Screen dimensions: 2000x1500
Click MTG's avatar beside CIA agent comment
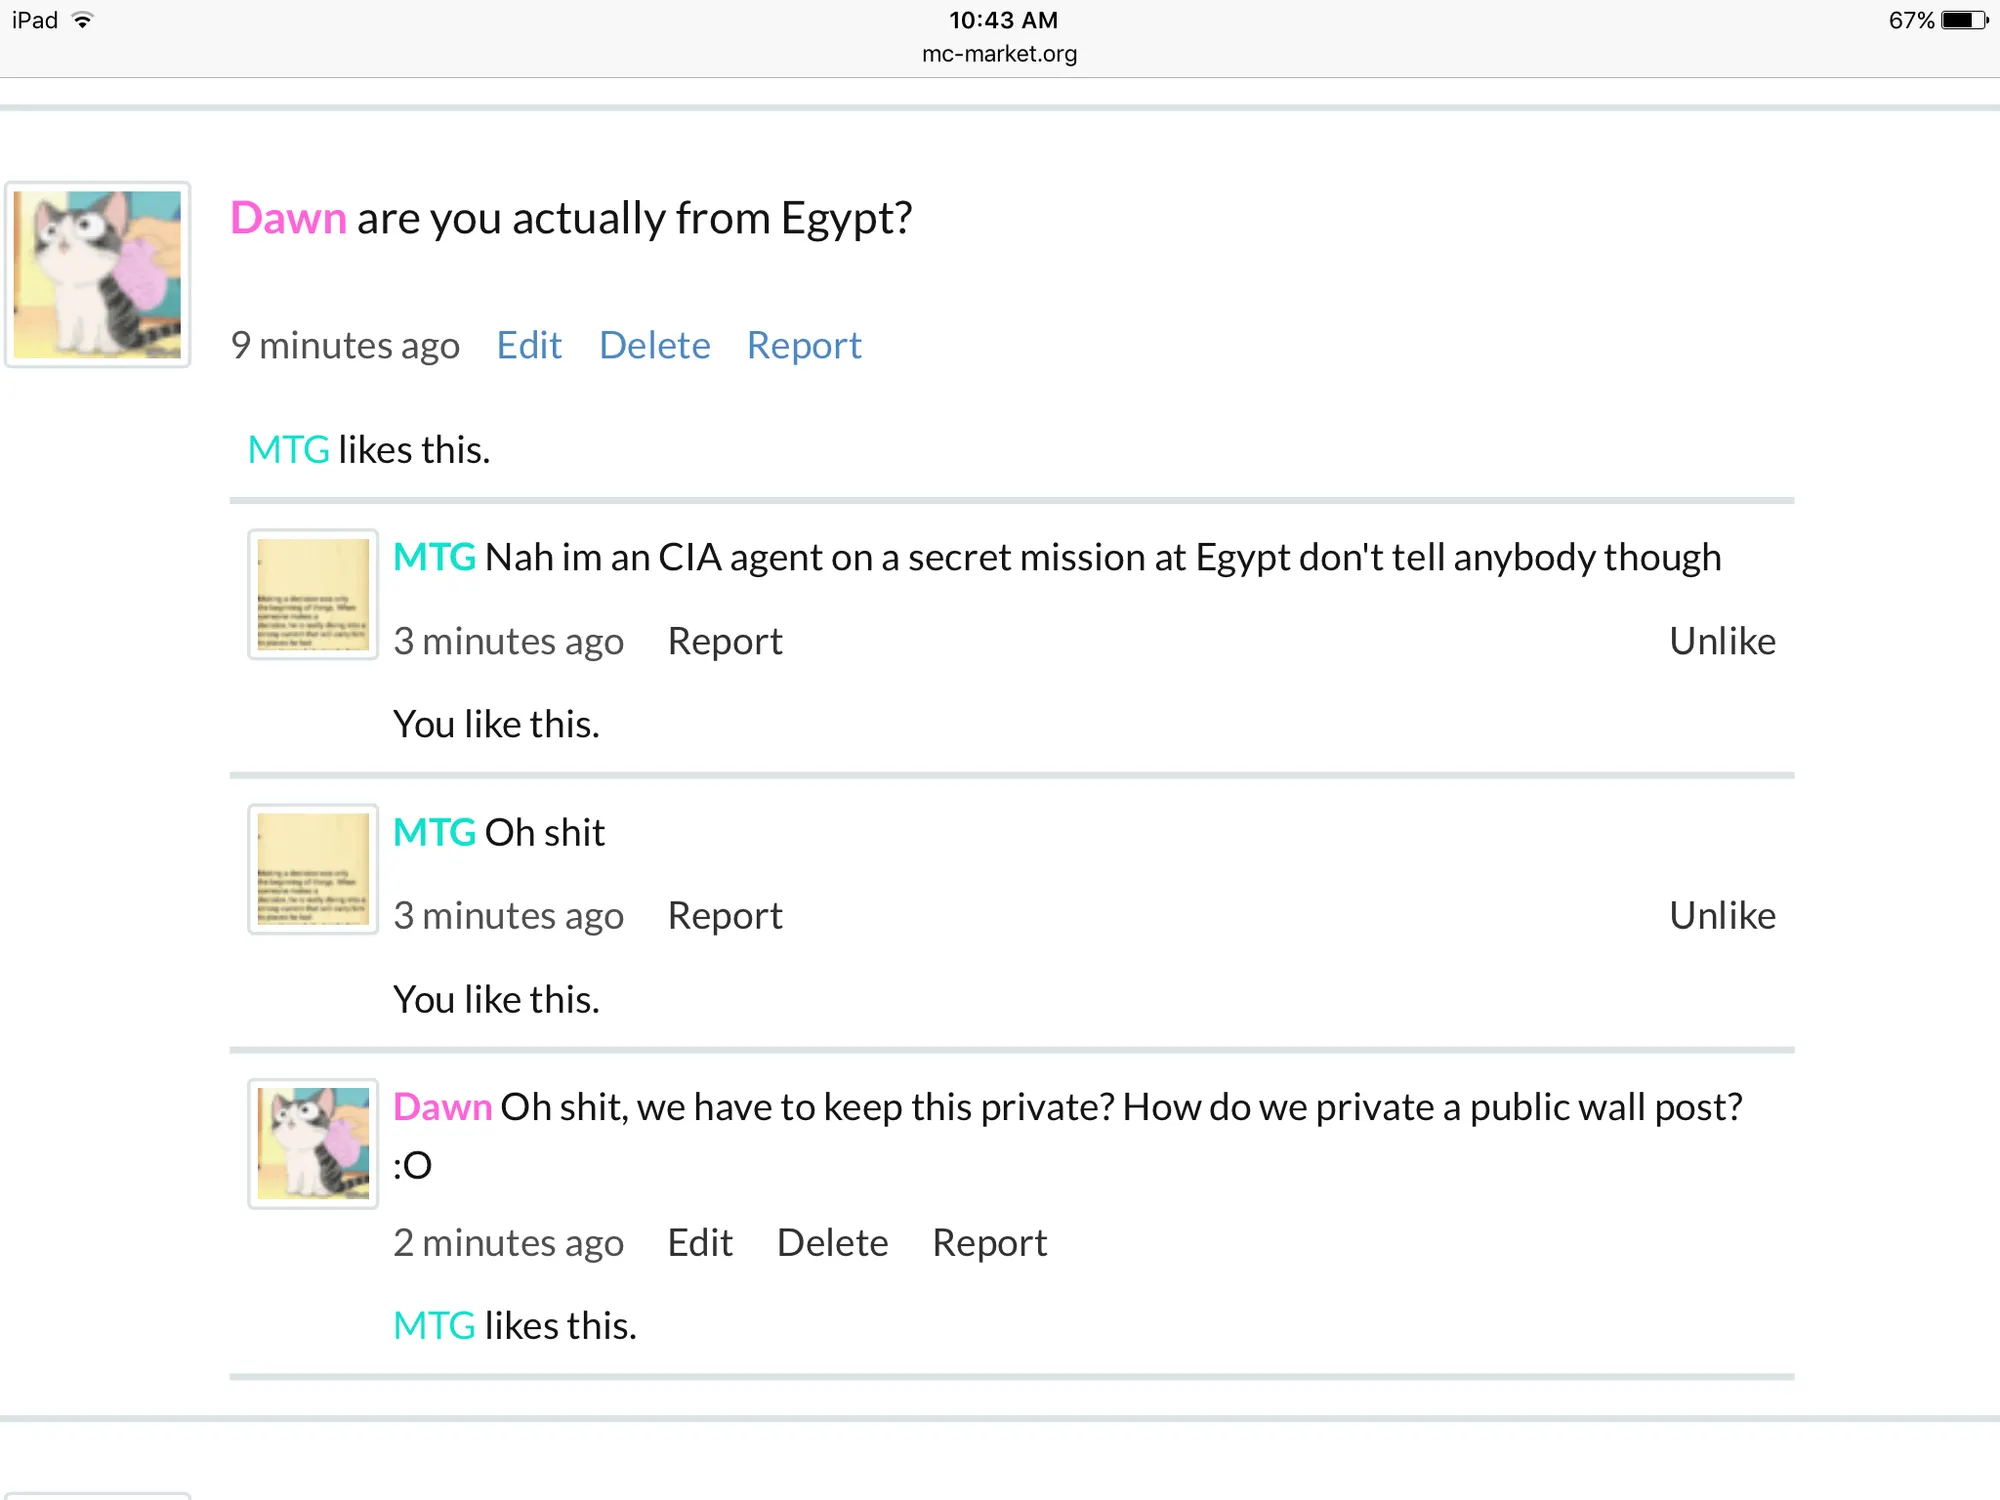tap(313, 594)
